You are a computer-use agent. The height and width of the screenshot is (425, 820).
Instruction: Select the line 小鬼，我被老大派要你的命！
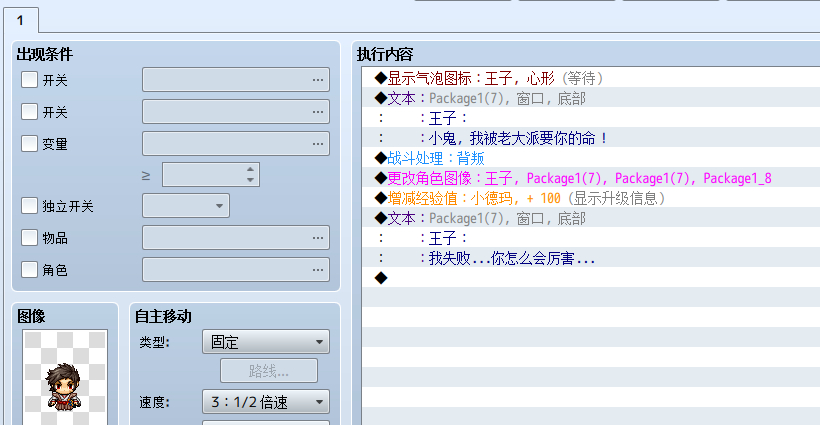[591, 138]
